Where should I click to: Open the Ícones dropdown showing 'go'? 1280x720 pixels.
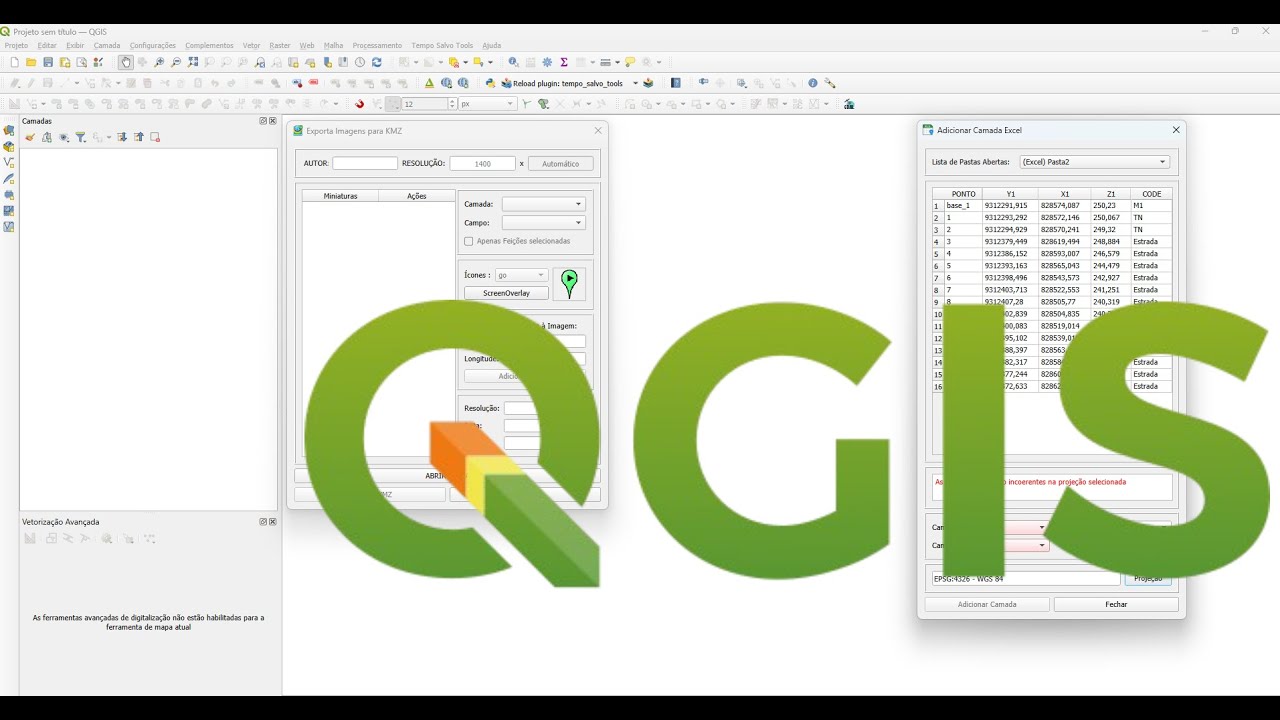click(x=521, y=275)
